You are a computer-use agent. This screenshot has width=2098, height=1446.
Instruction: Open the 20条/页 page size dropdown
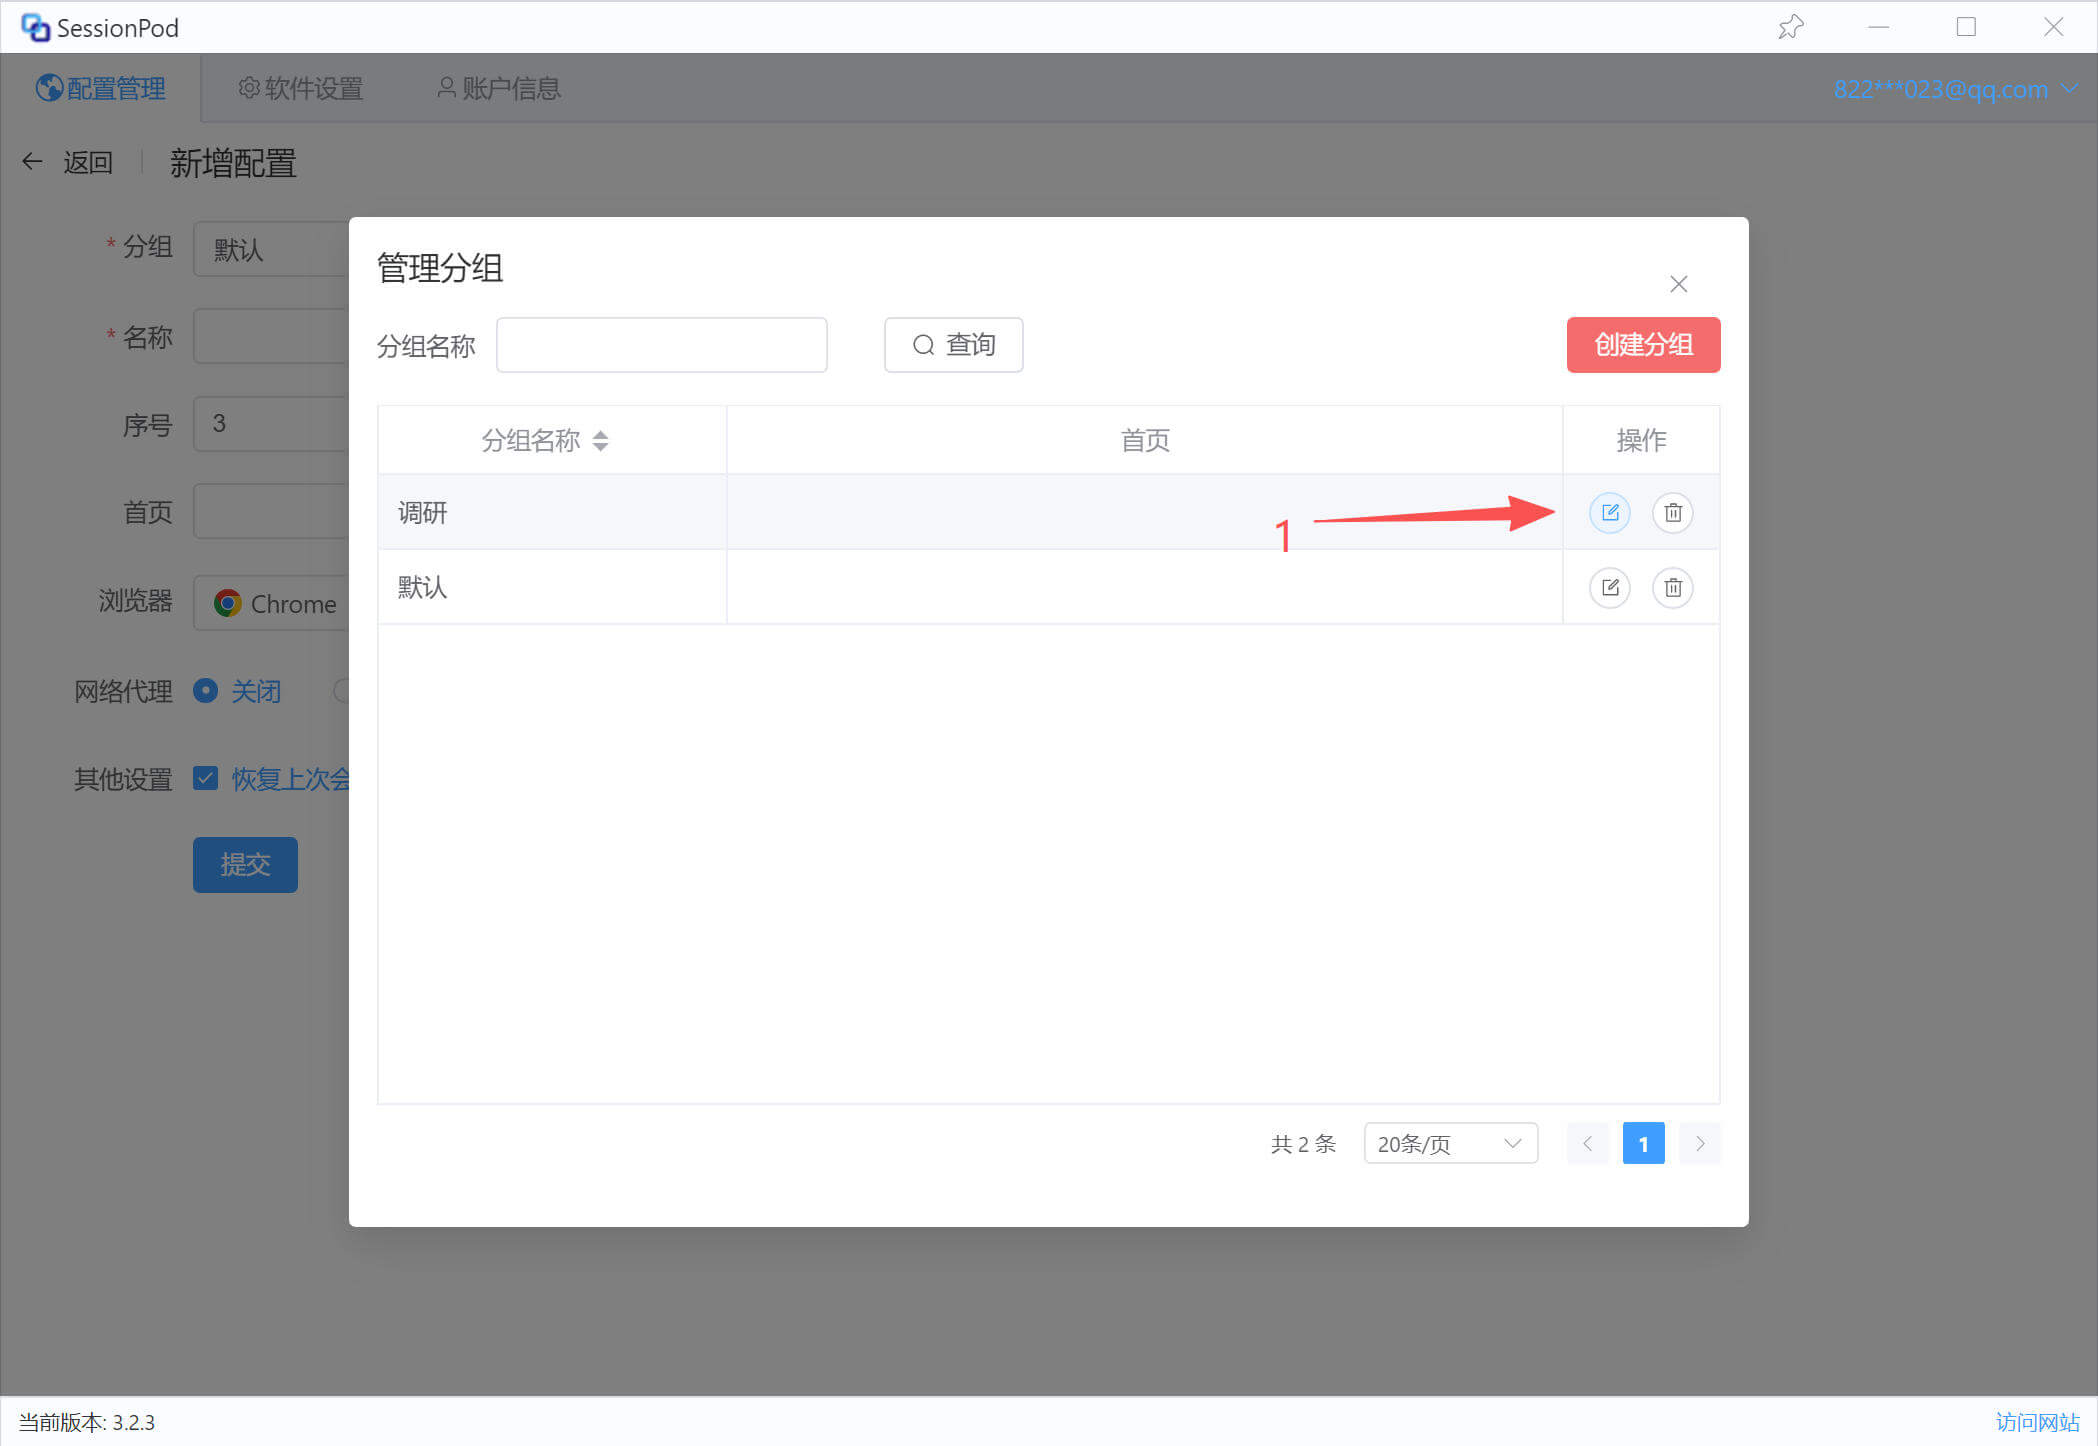[x=1449, y=1143]
